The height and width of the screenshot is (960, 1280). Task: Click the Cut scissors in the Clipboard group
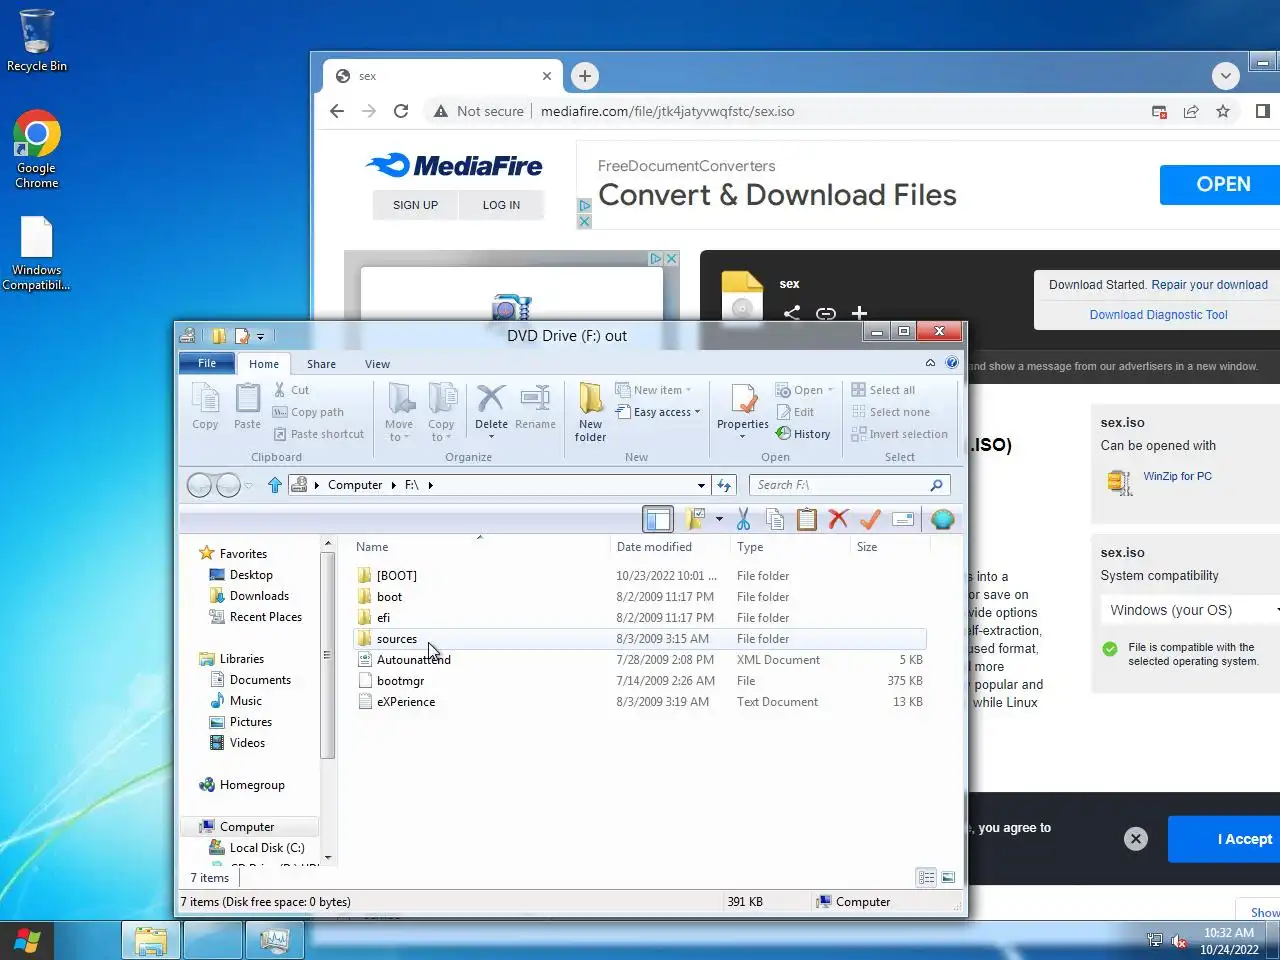pos(280,390)
